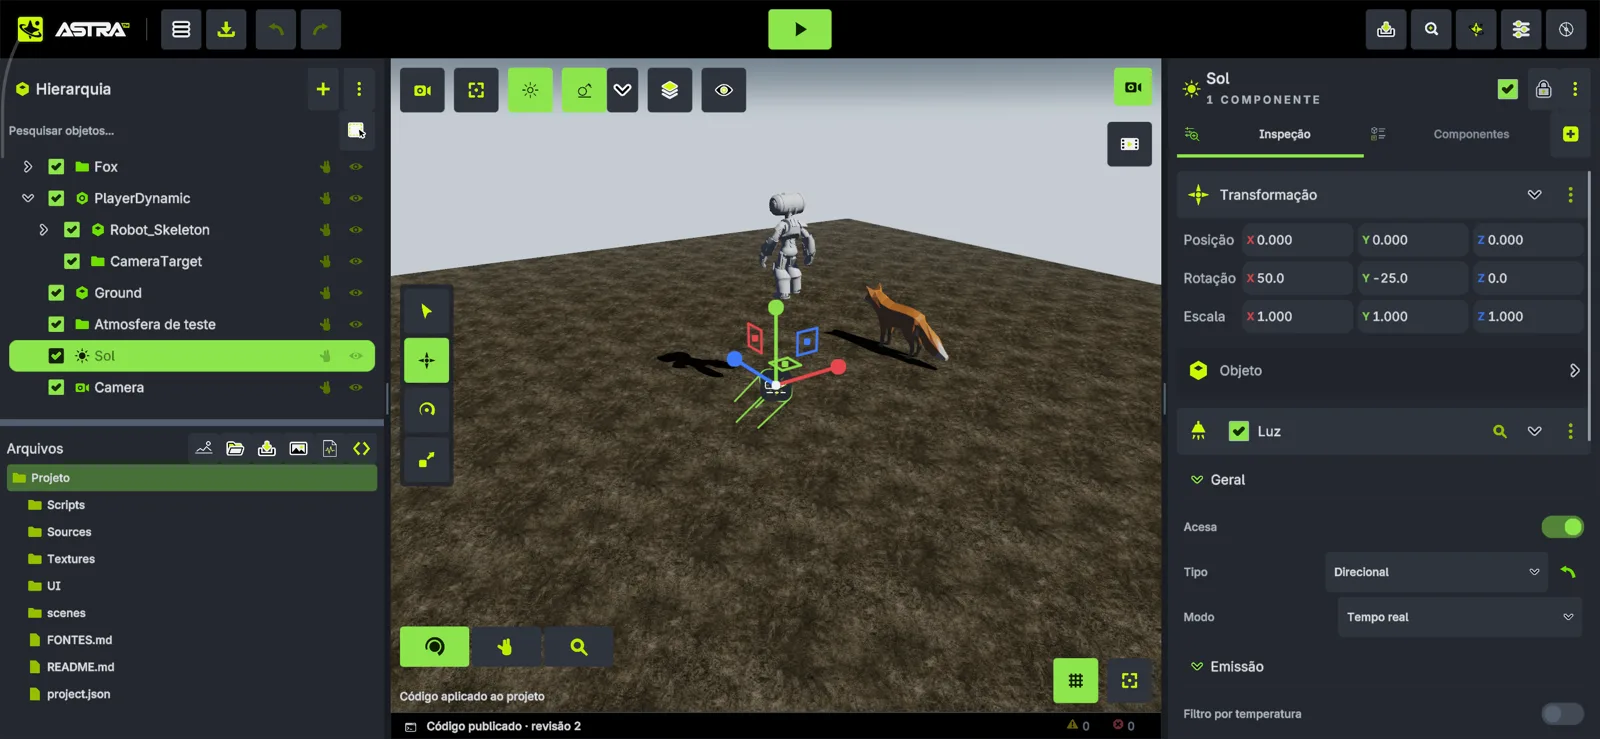Click the Pesquisar objetos search field
Viewport: 1600px width, 739px height.
coord(170,131)
